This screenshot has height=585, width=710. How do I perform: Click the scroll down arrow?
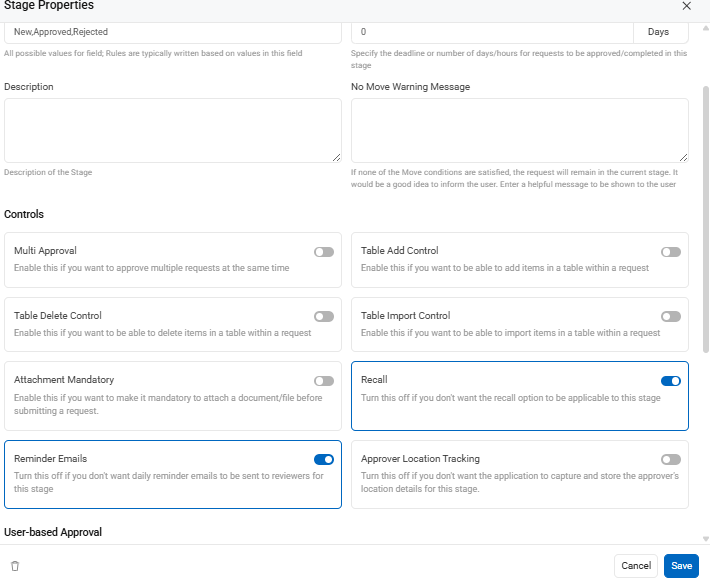point(705,539)
